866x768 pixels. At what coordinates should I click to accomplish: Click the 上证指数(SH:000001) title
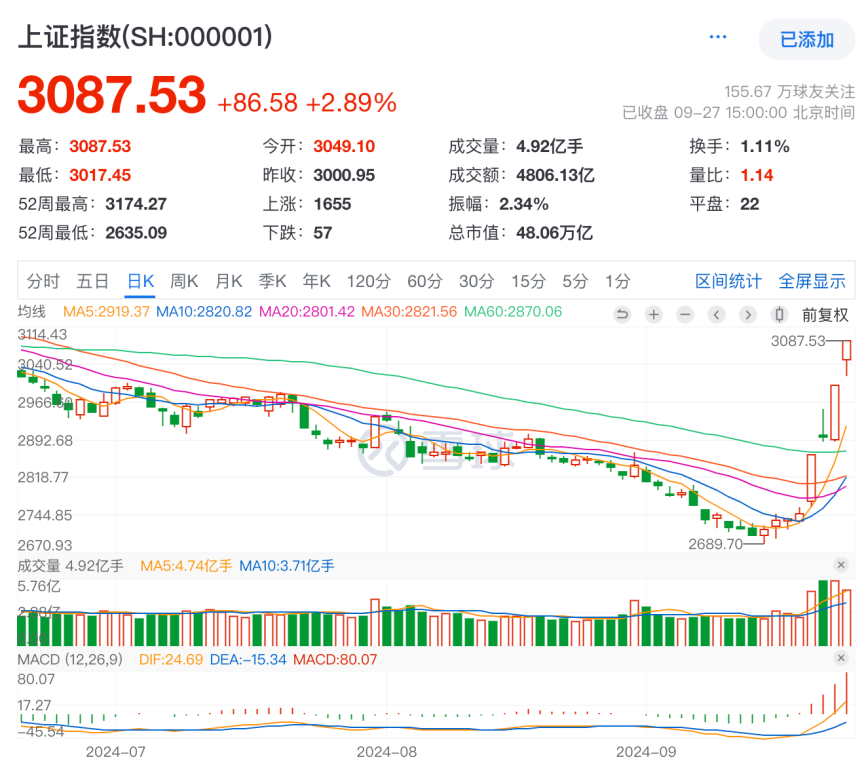point(145,37)
